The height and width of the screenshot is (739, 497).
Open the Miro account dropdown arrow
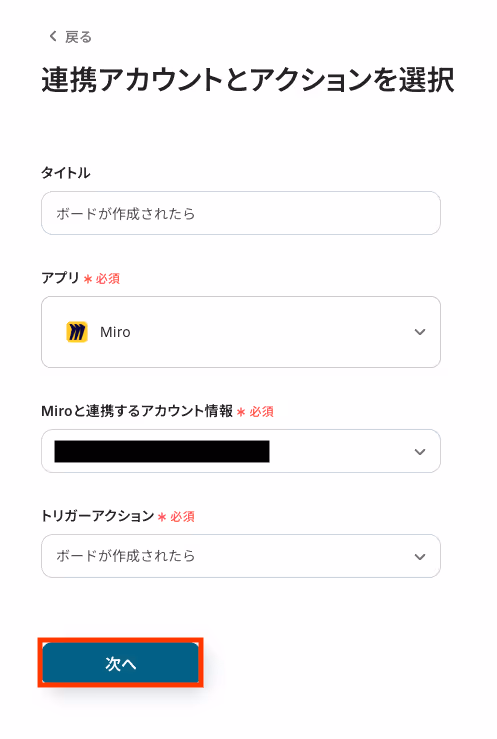click(x=420, y=452)
